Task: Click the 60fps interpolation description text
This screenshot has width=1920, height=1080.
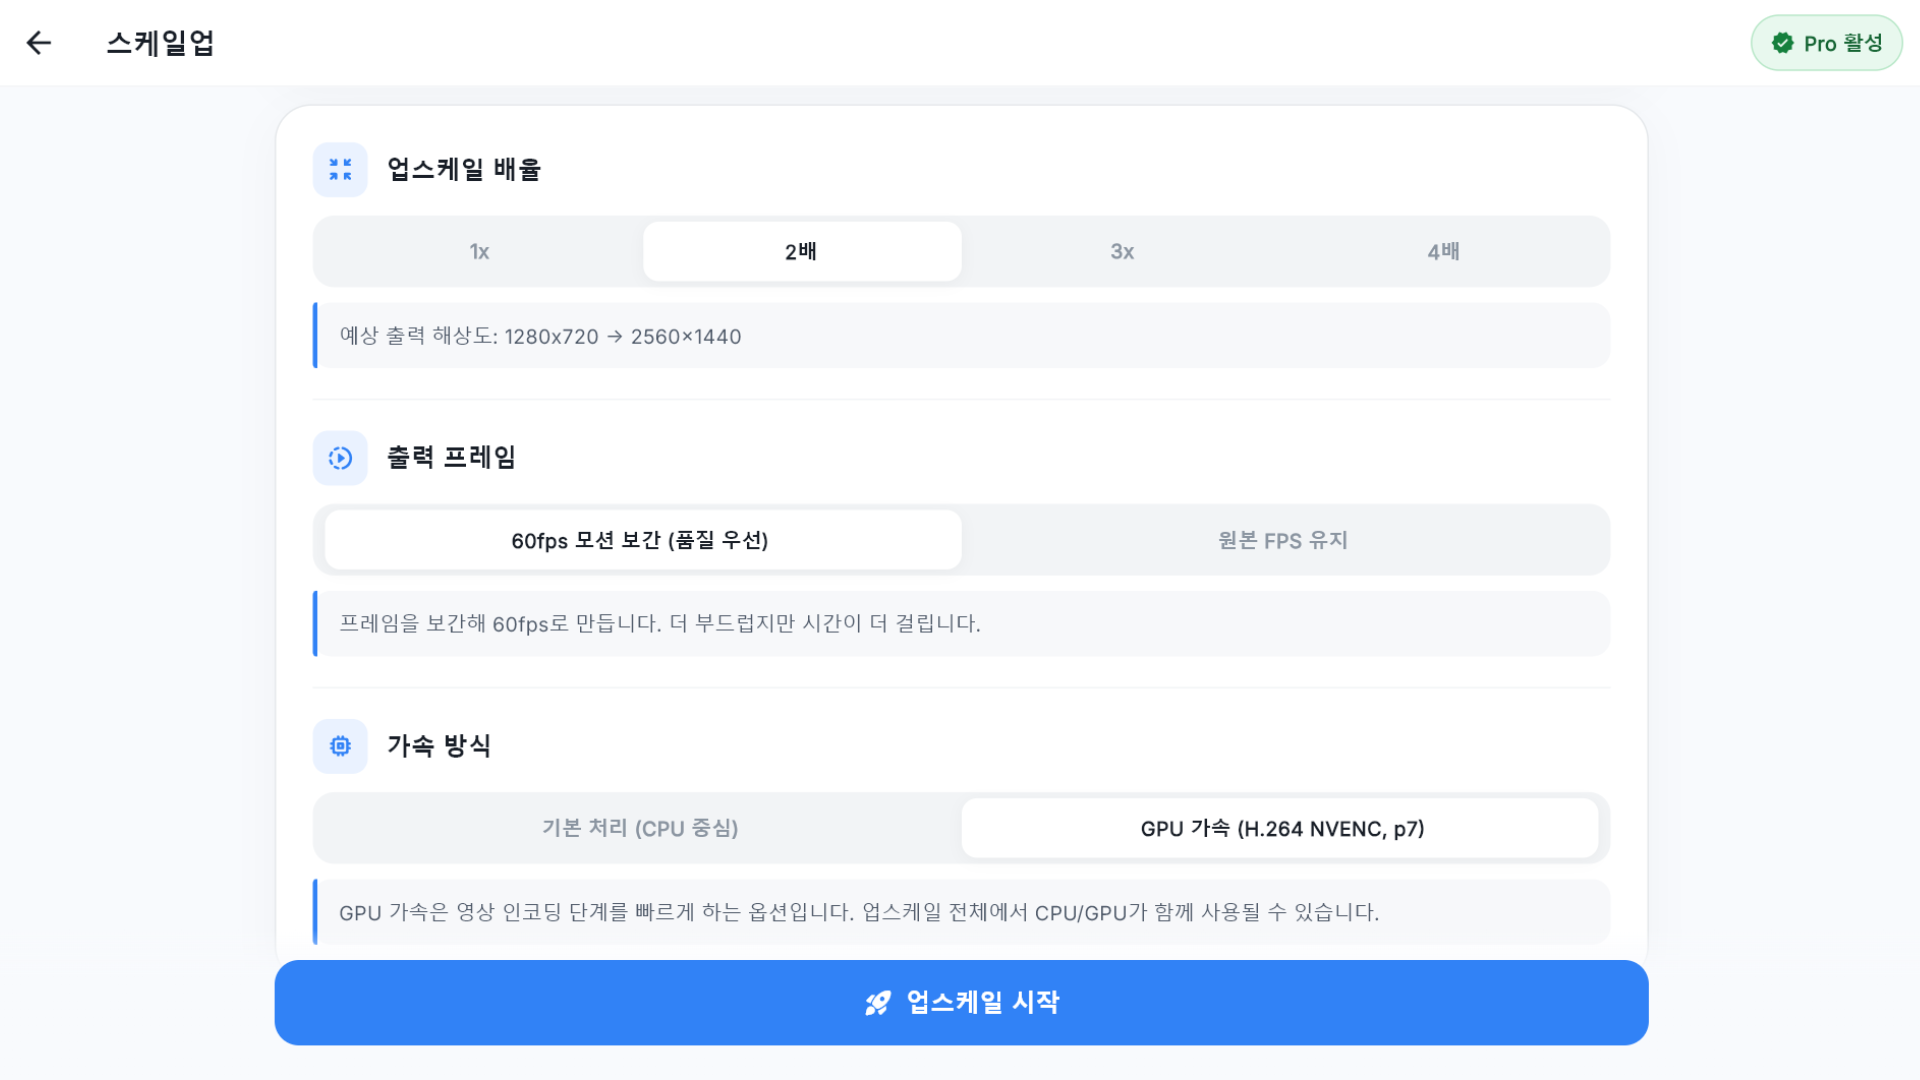Action: 660,624
